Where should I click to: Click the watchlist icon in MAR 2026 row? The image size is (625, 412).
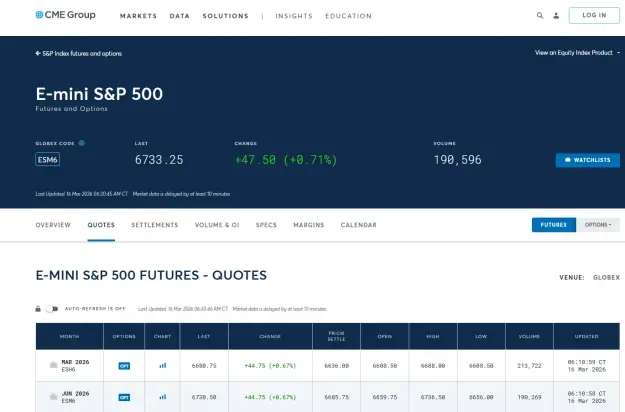point(53,365)
